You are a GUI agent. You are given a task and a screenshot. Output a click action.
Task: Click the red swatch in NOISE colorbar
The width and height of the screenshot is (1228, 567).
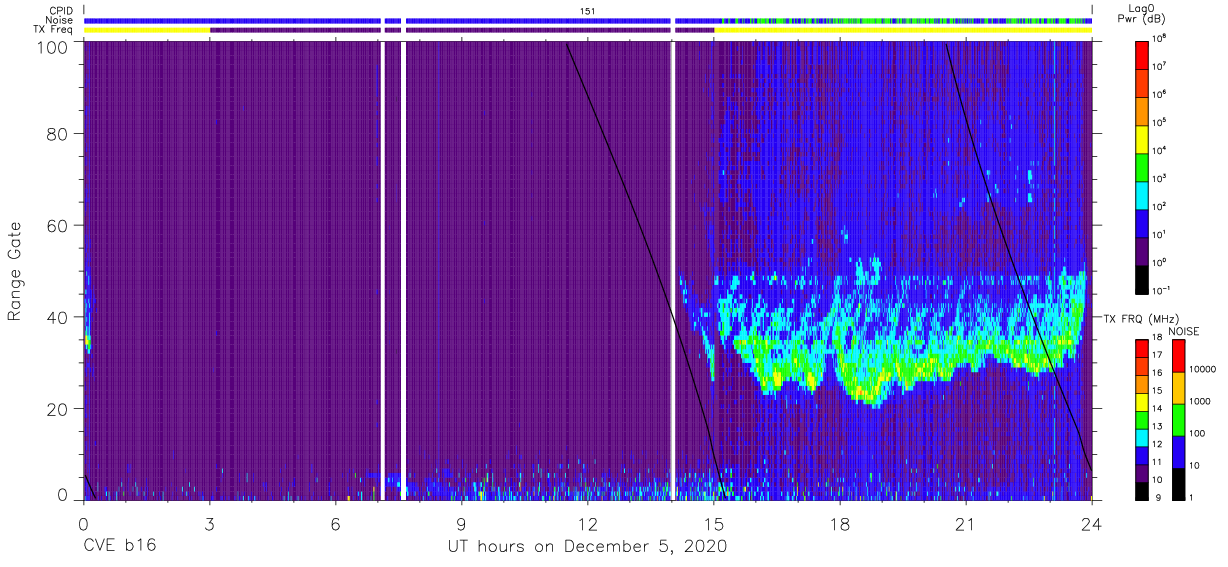tap(1177, 355)
